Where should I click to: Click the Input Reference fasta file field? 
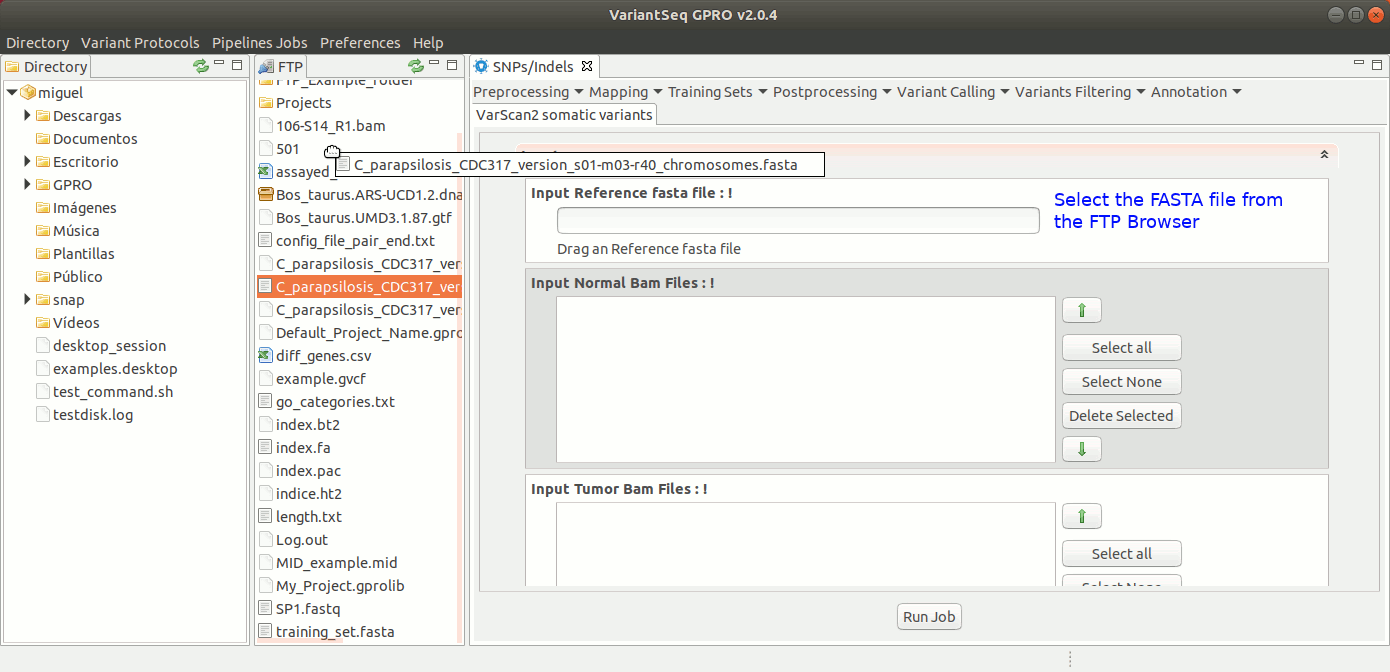pyautogui.click(x=798, y=221)
